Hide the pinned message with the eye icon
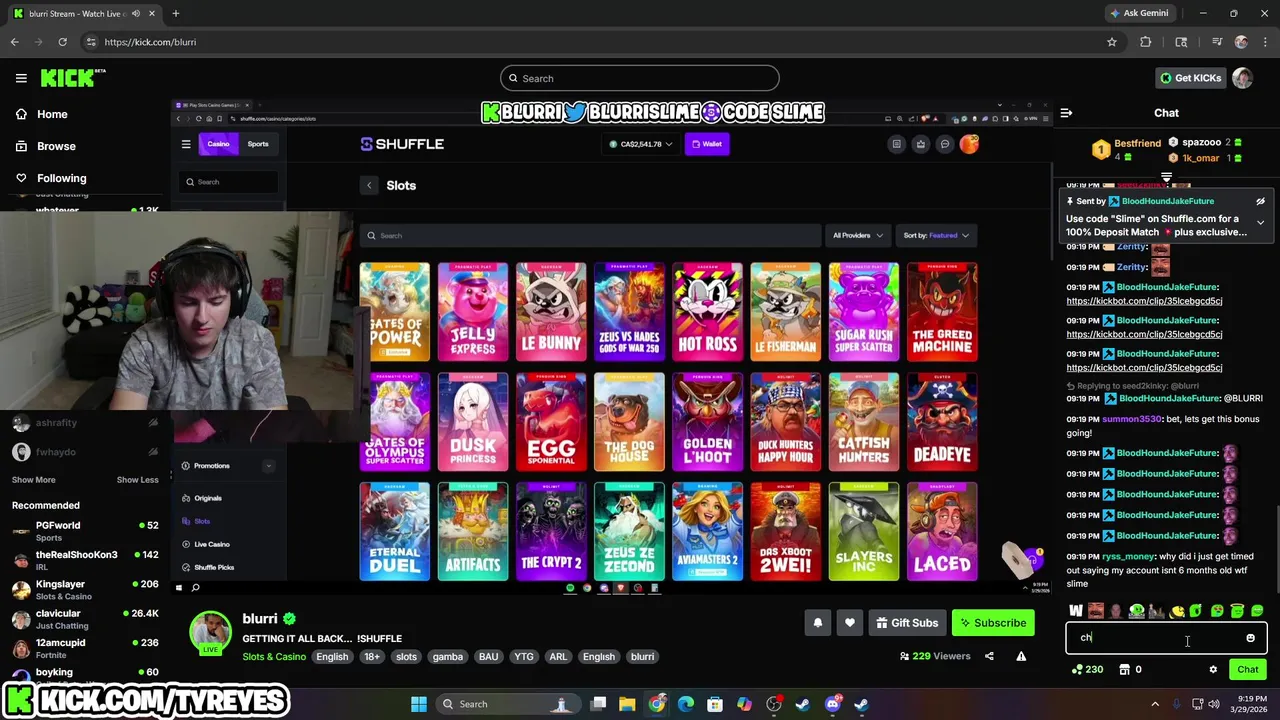 click(1260, 201)
